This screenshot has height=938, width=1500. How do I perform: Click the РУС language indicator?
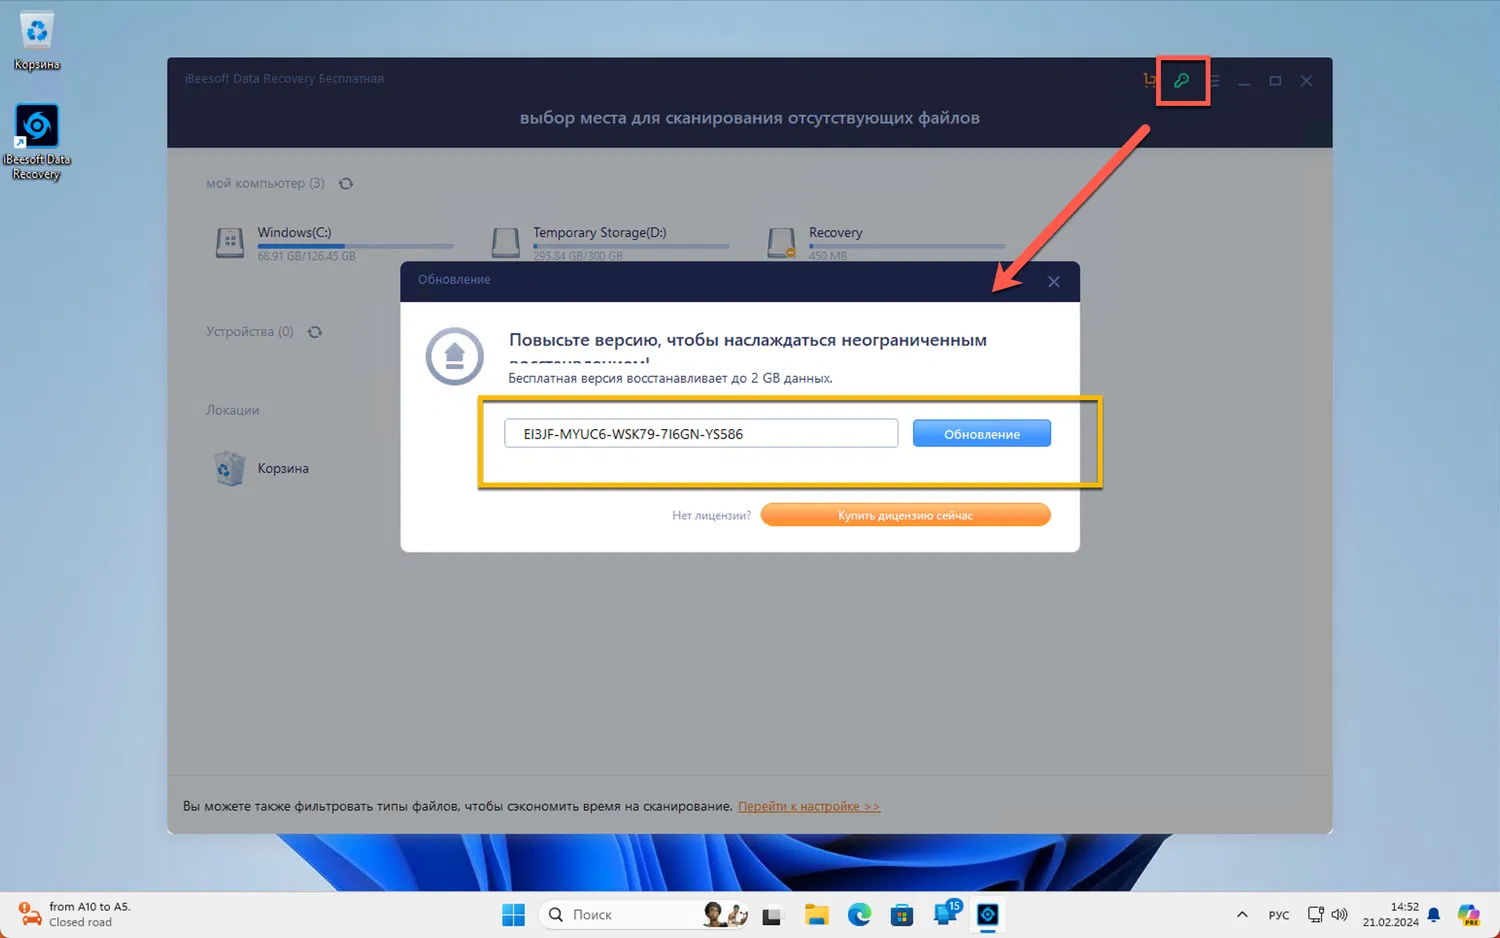[1279, 915]
